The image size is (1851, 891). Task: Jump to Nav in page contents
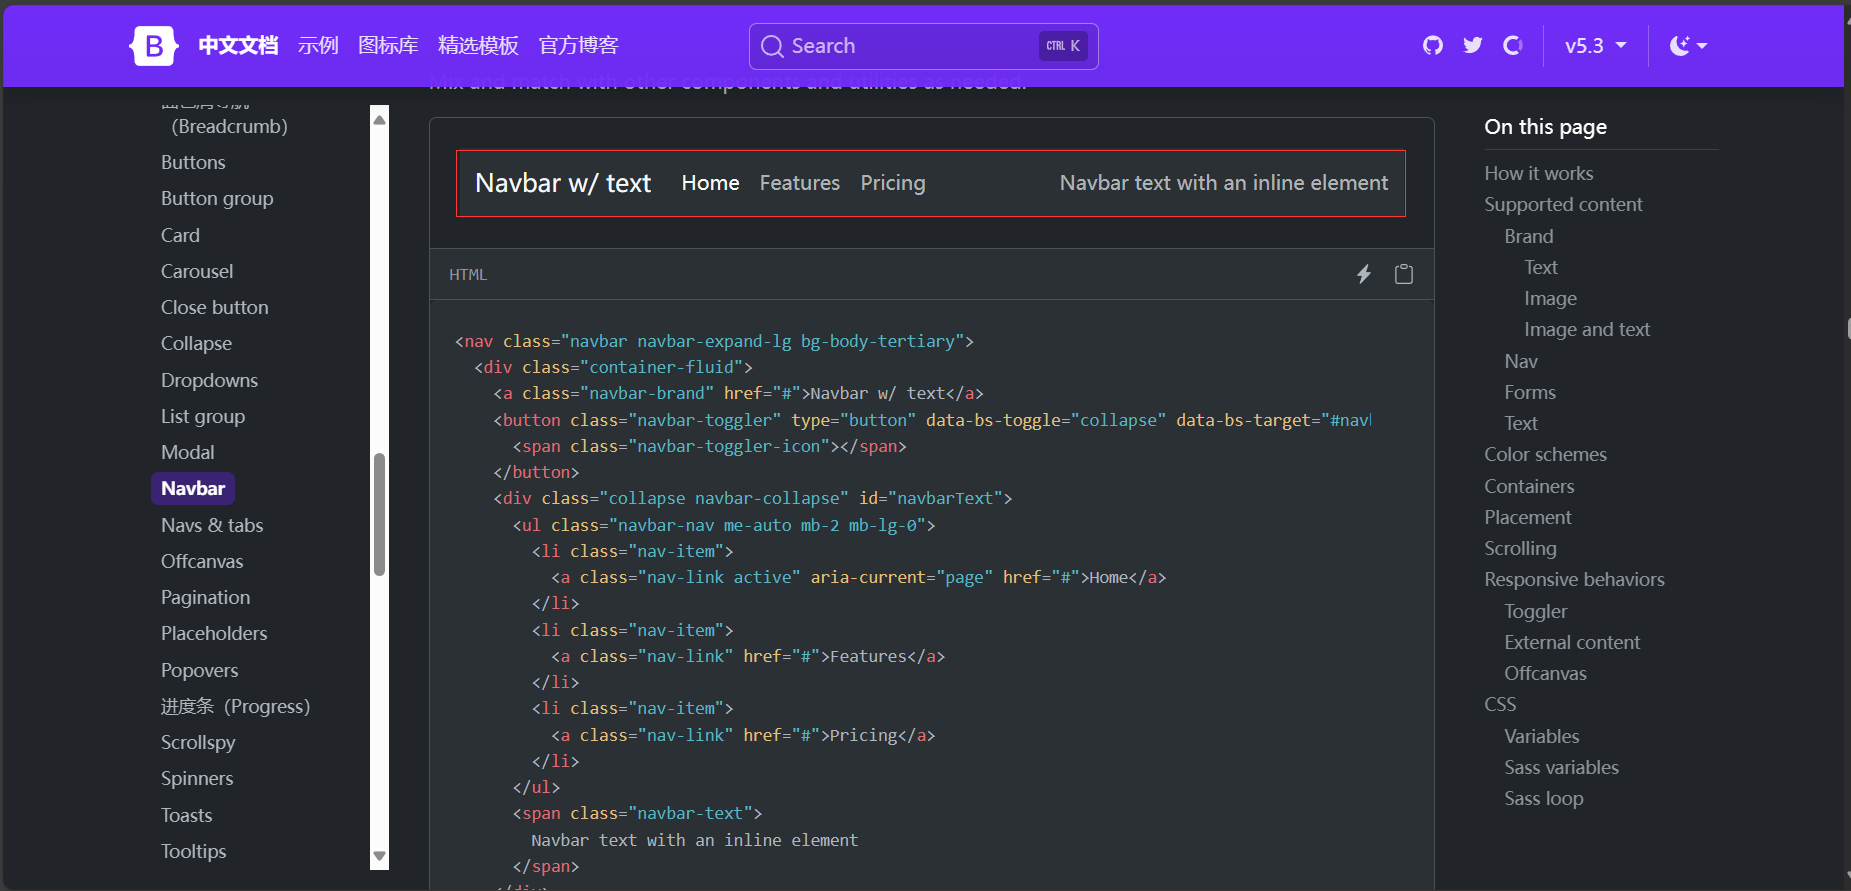[x=1521, y=361]
